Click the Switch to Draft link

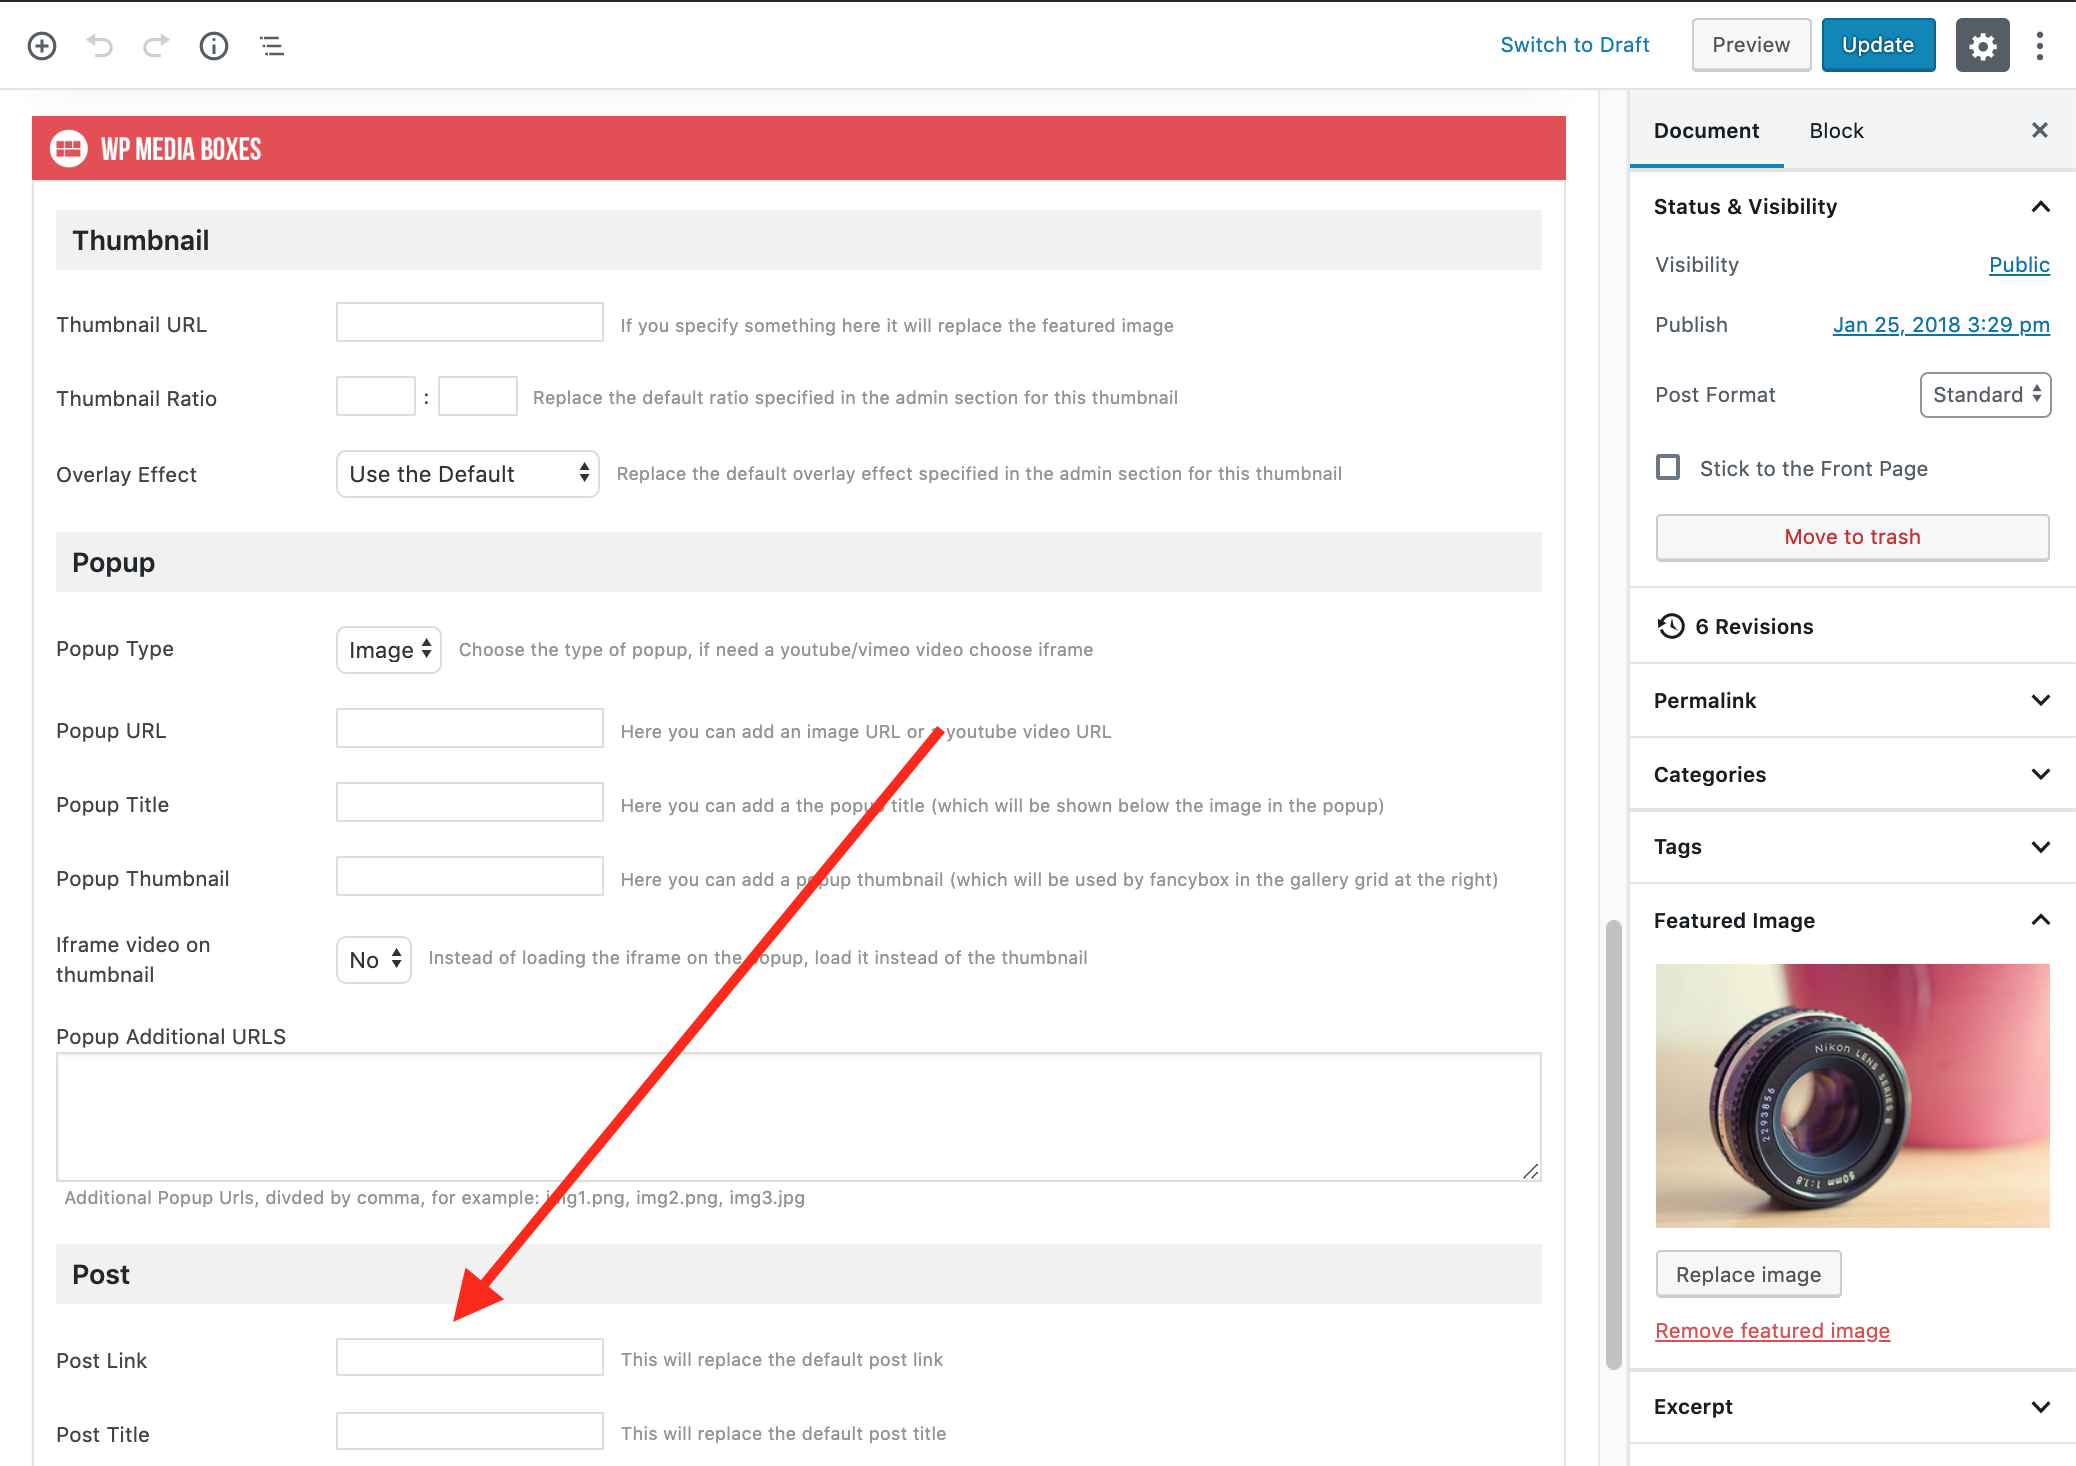pyautogui.click(x=1575, y=45)
